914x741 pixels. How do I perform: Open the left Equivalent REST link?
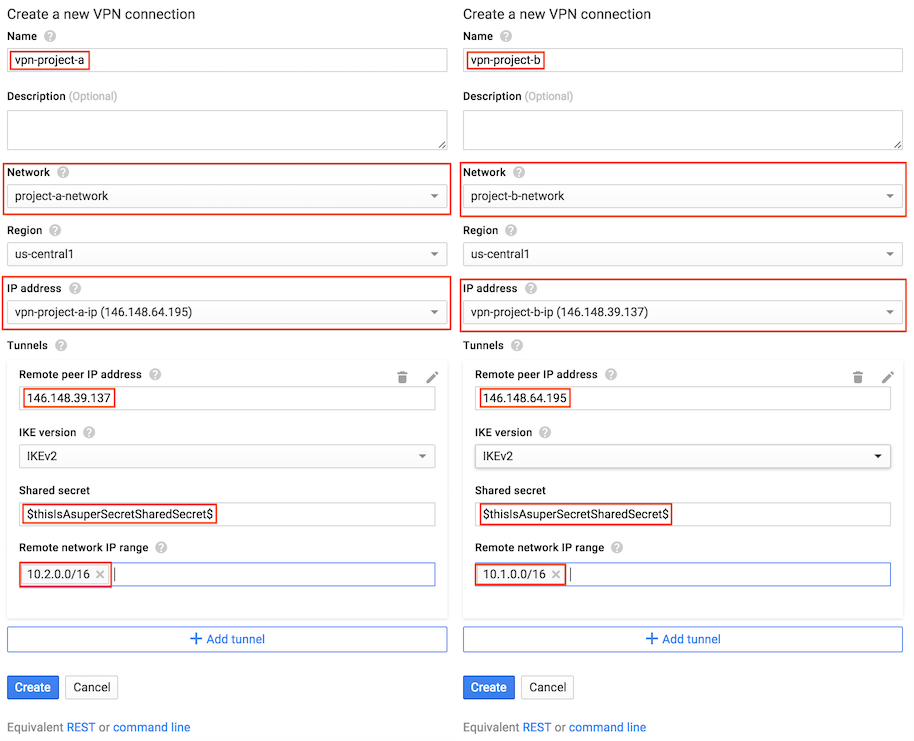click(81, 727)
